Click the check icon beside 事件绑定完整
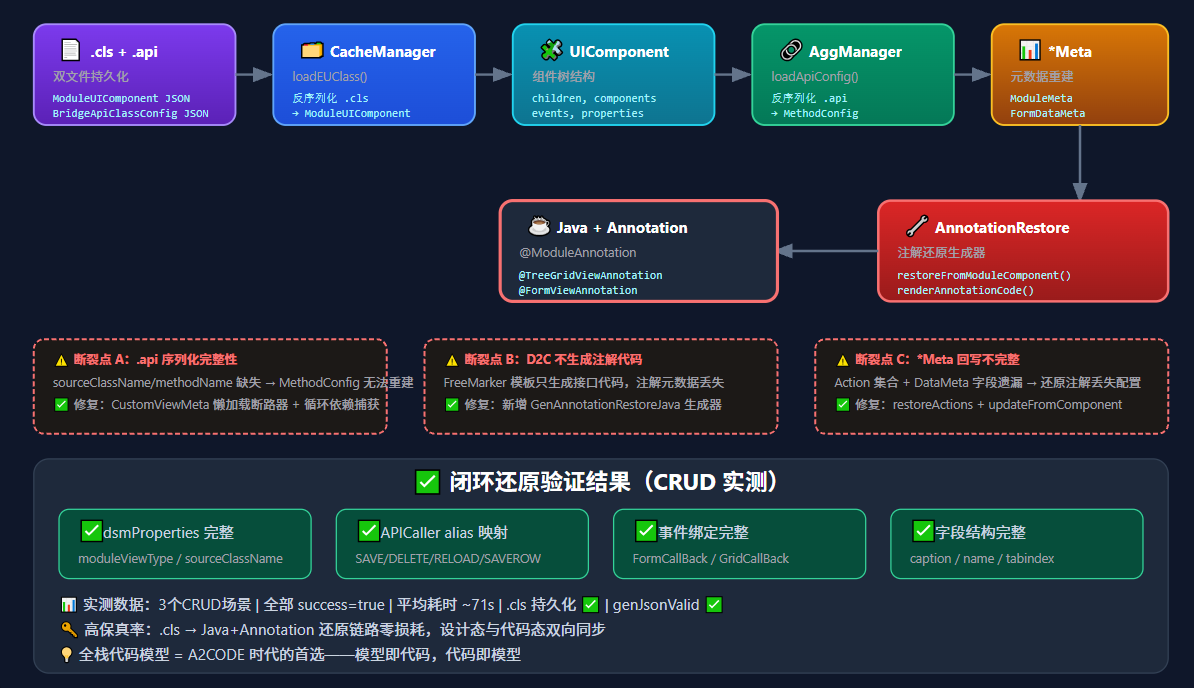This screenshot has width=1194, height=688. click(646, 530)
